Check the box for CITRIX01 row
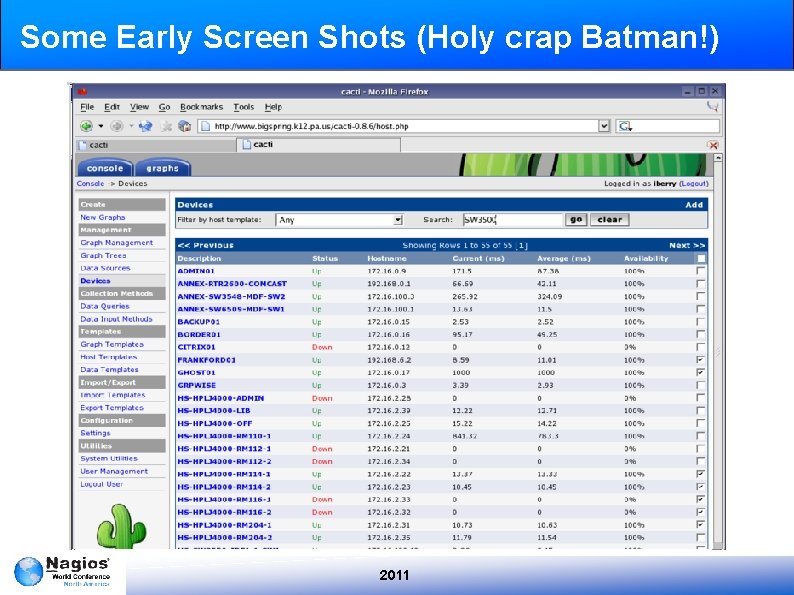This screenshot has width=794, height=595. click(701, 347)
